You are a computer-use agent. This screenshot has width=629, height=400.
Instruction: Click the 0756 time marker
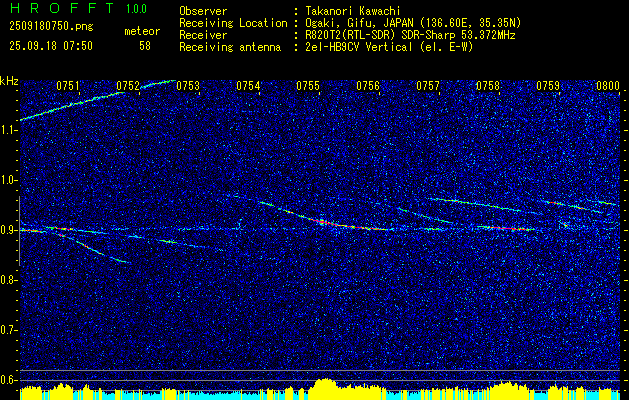(368, 86)
